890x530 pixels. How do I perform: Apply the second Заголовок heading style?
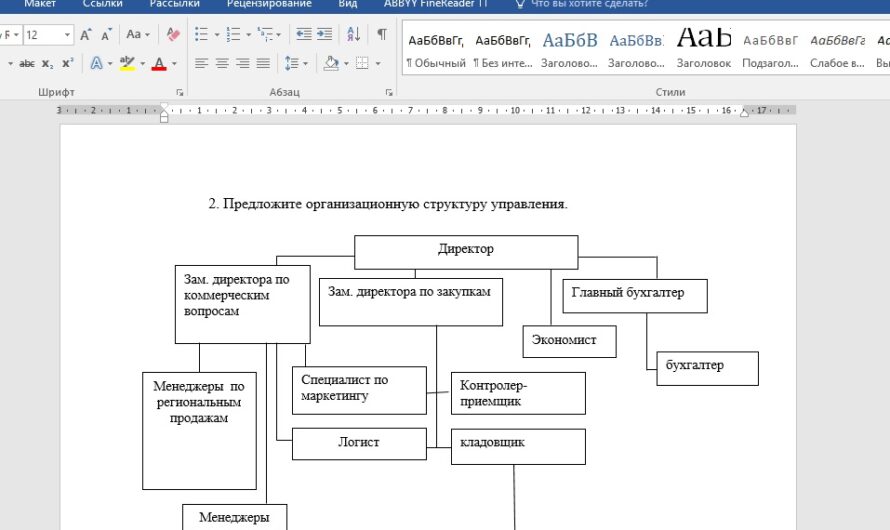[x=636, y=49]
